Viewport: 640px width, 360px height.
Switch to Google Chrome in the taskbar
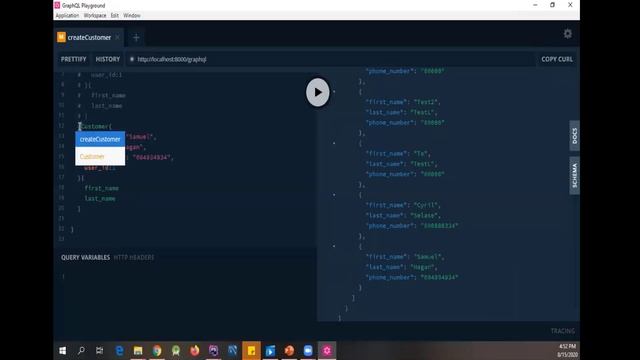[x=157, y=351]
